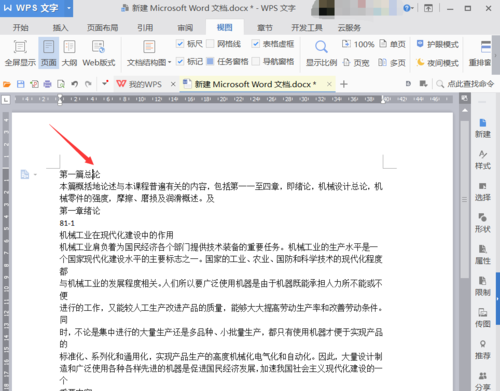Switch to the 页面布局 ribbon tab
The image size is (500, 391).
103,28
